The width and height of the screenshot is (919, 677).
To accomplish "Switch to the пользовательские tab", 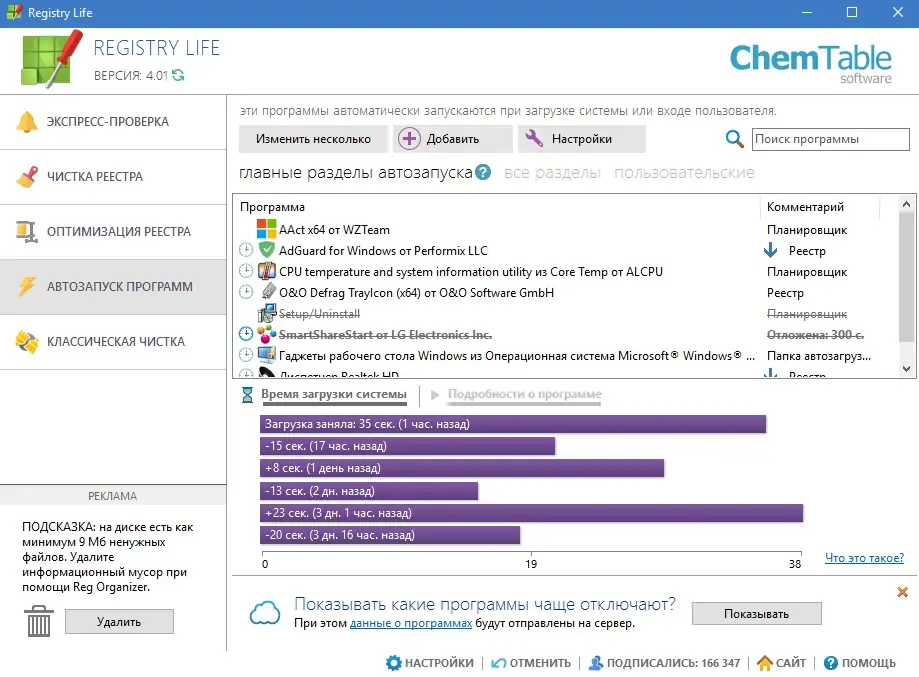I will tap(684, 173).
